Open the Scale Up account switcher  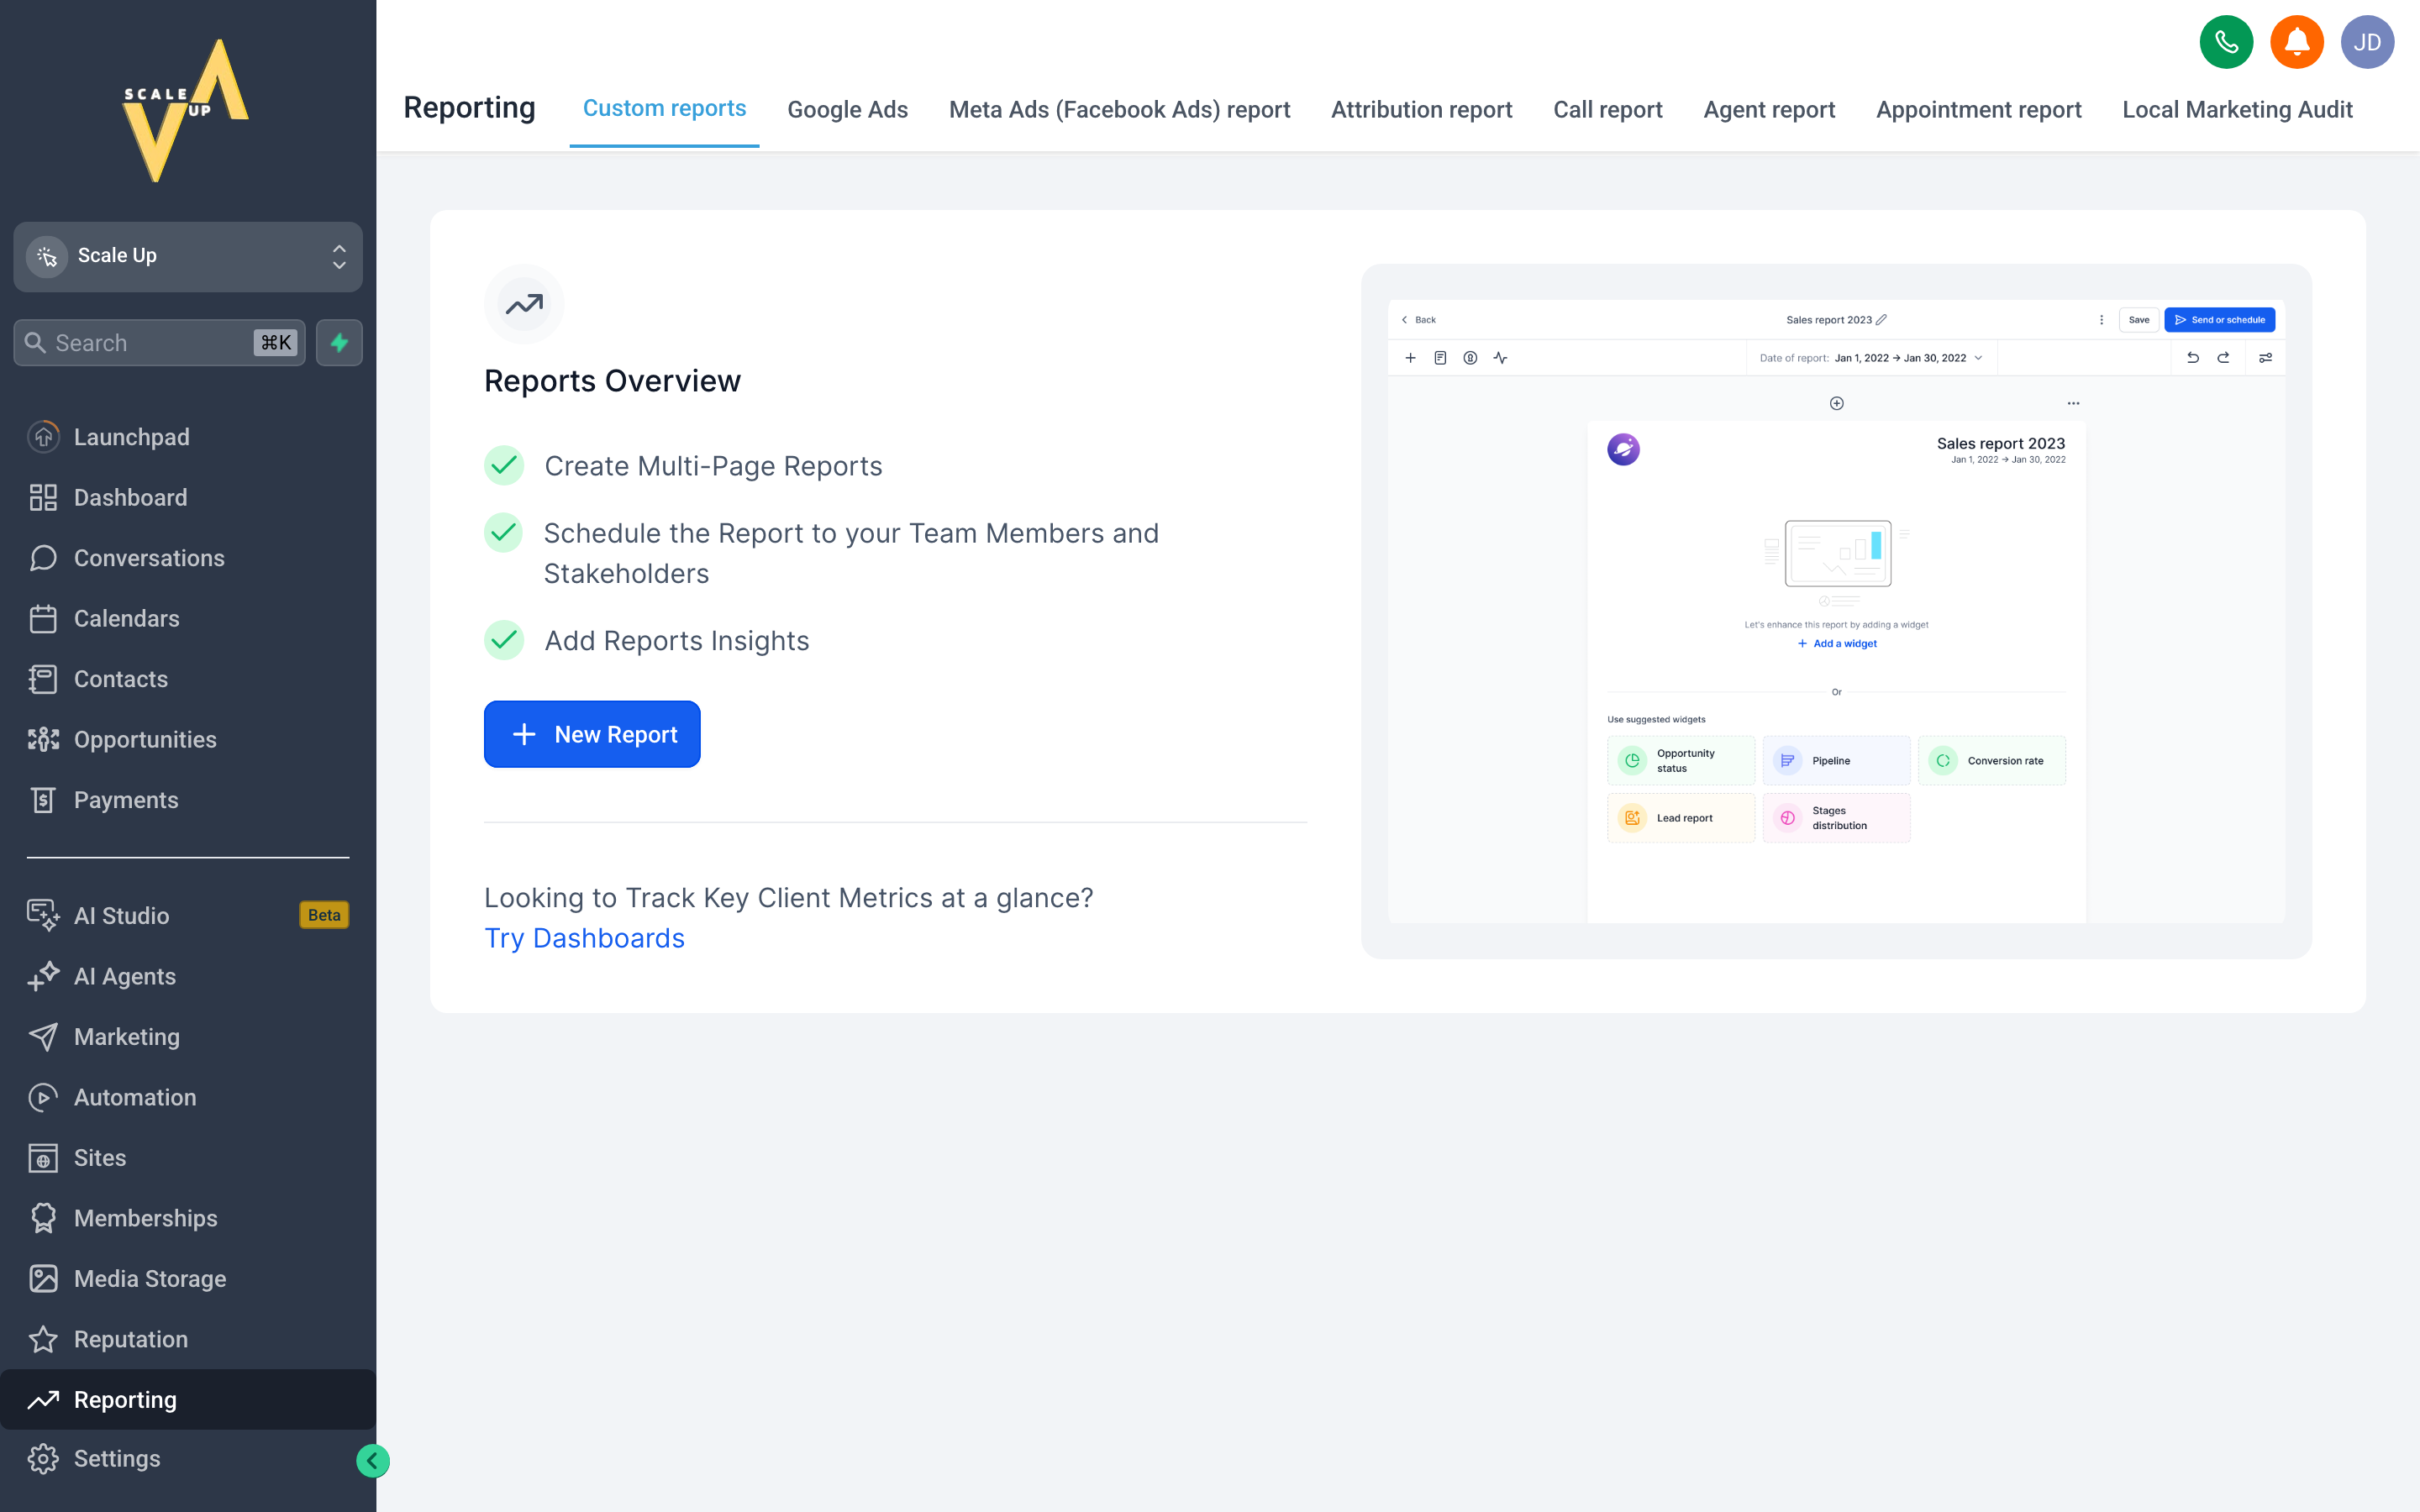188,256
